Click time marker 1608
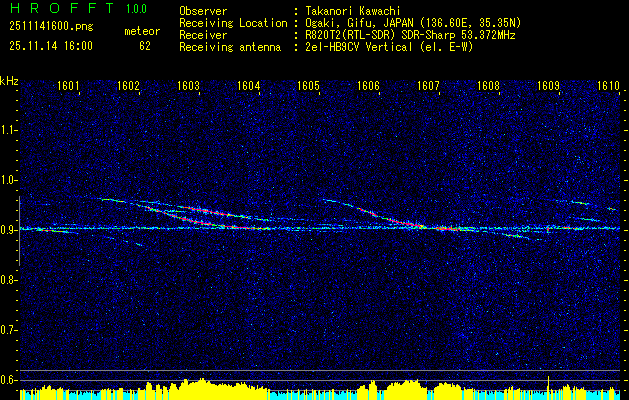The height and width of the screenshot is (400, 629). click(488, 86)
